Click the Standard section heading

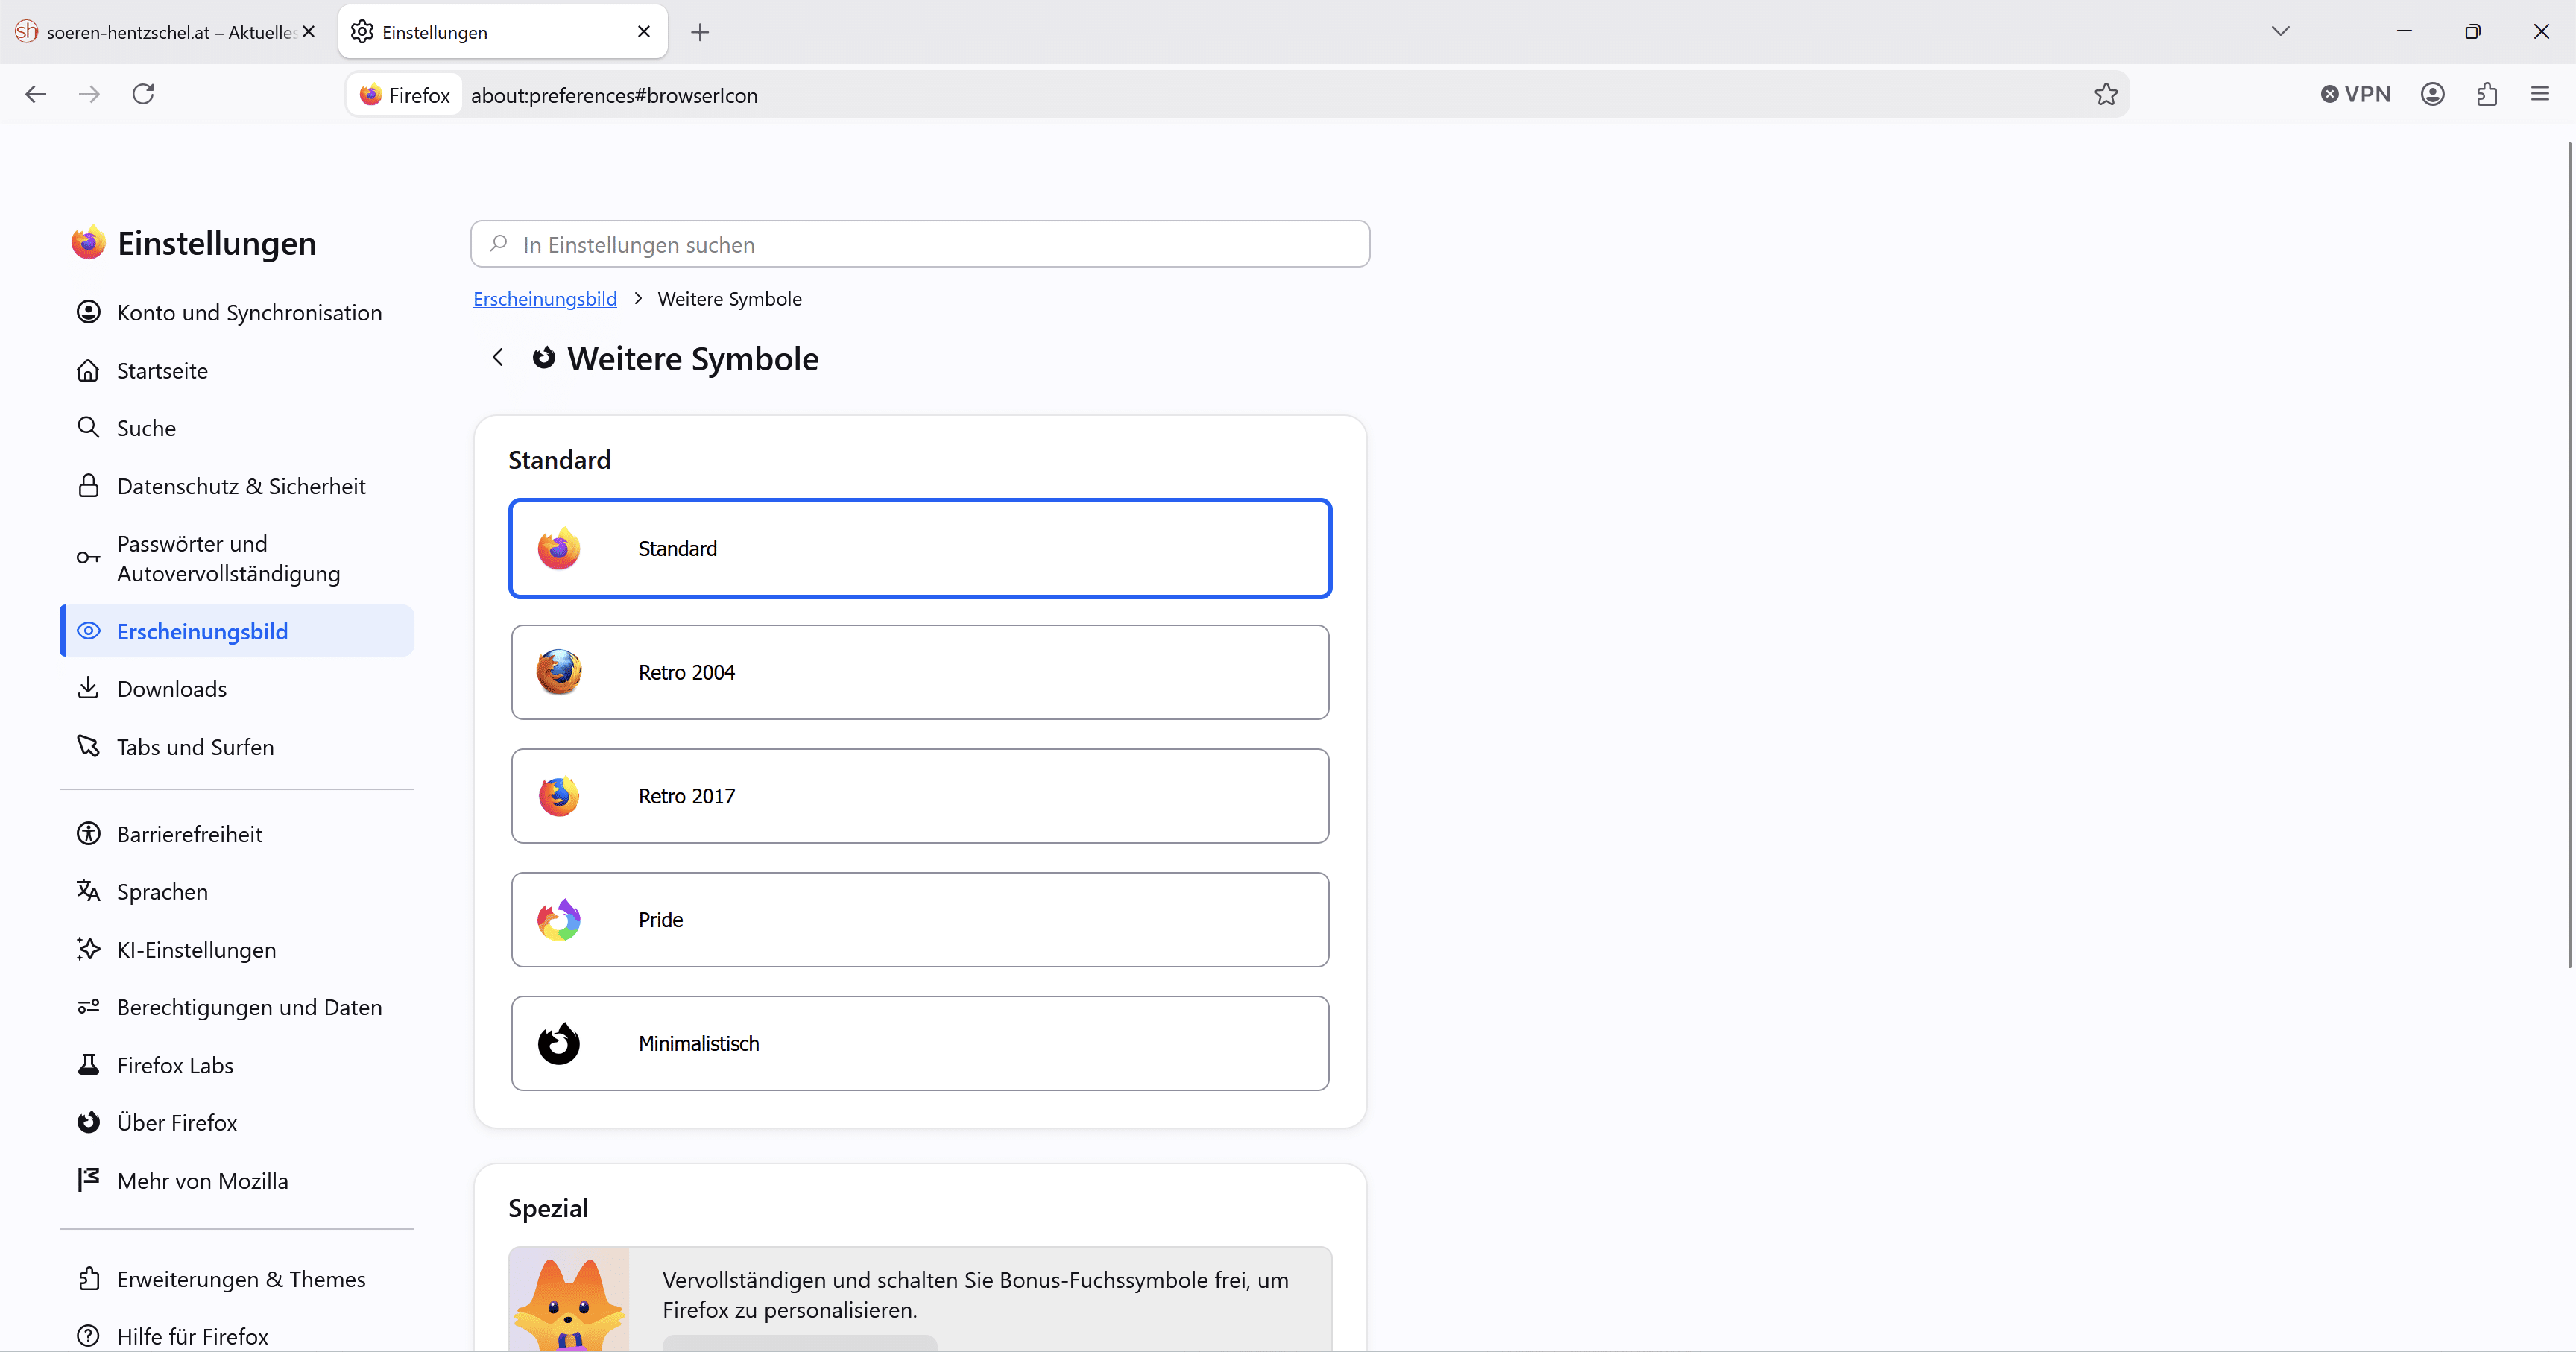coord(559,460)
